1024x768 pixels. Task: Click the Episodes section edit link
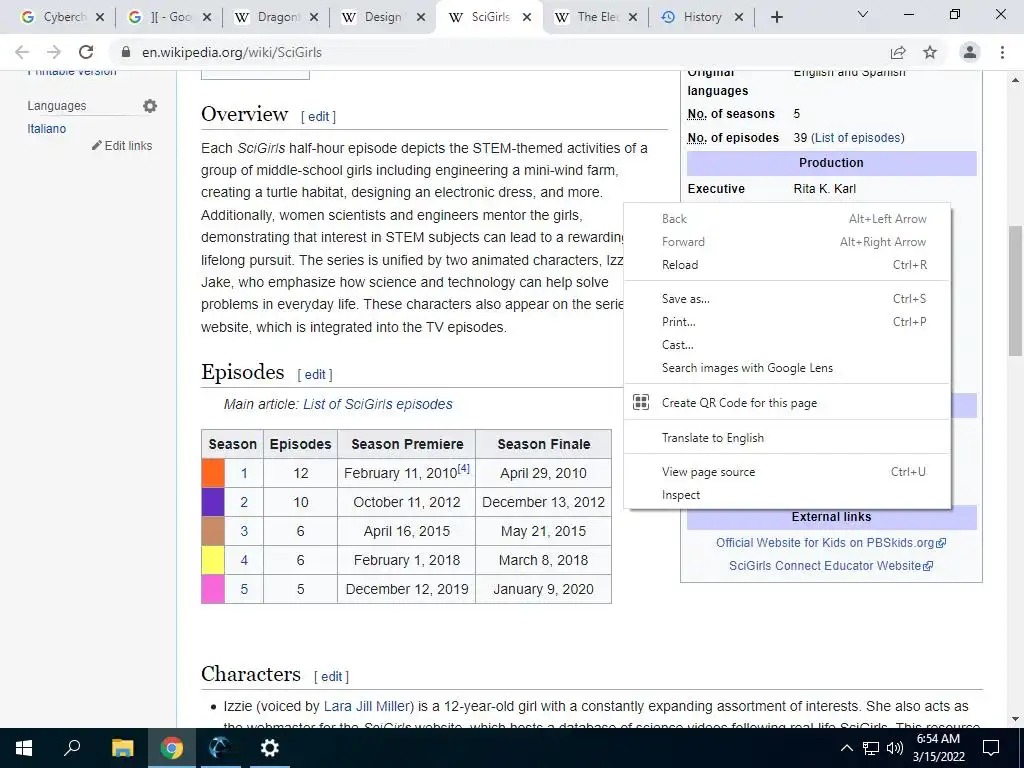coord(315,375)
